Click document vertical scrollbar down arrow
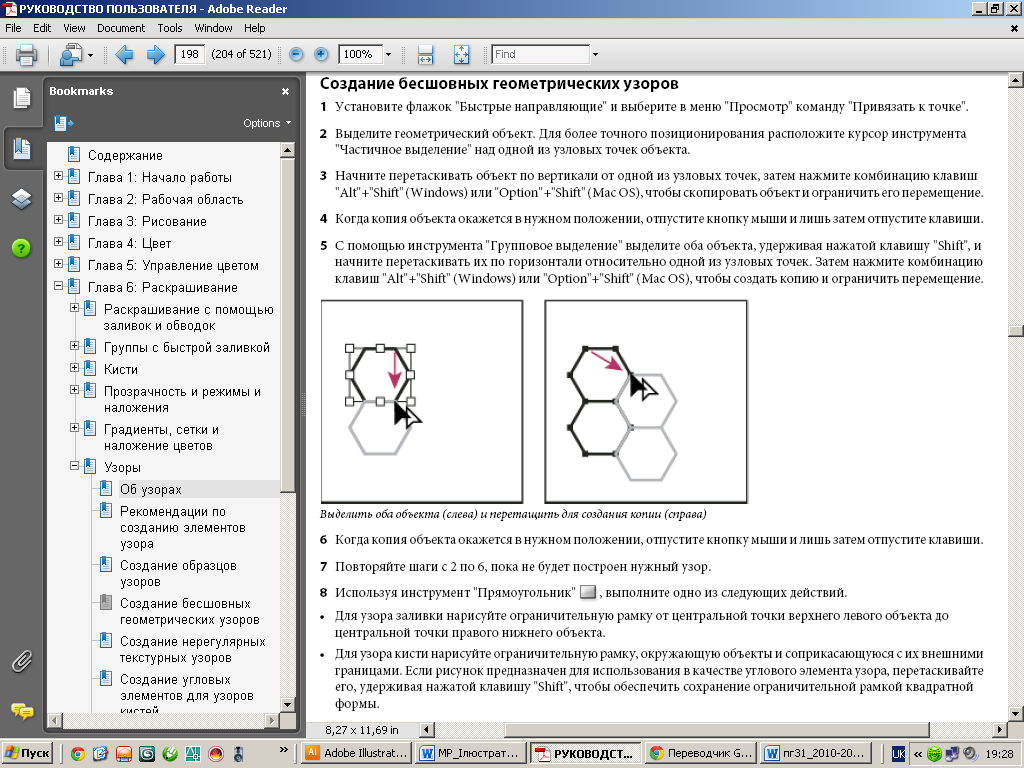1024x768 pixels. tap(1016, 713)
